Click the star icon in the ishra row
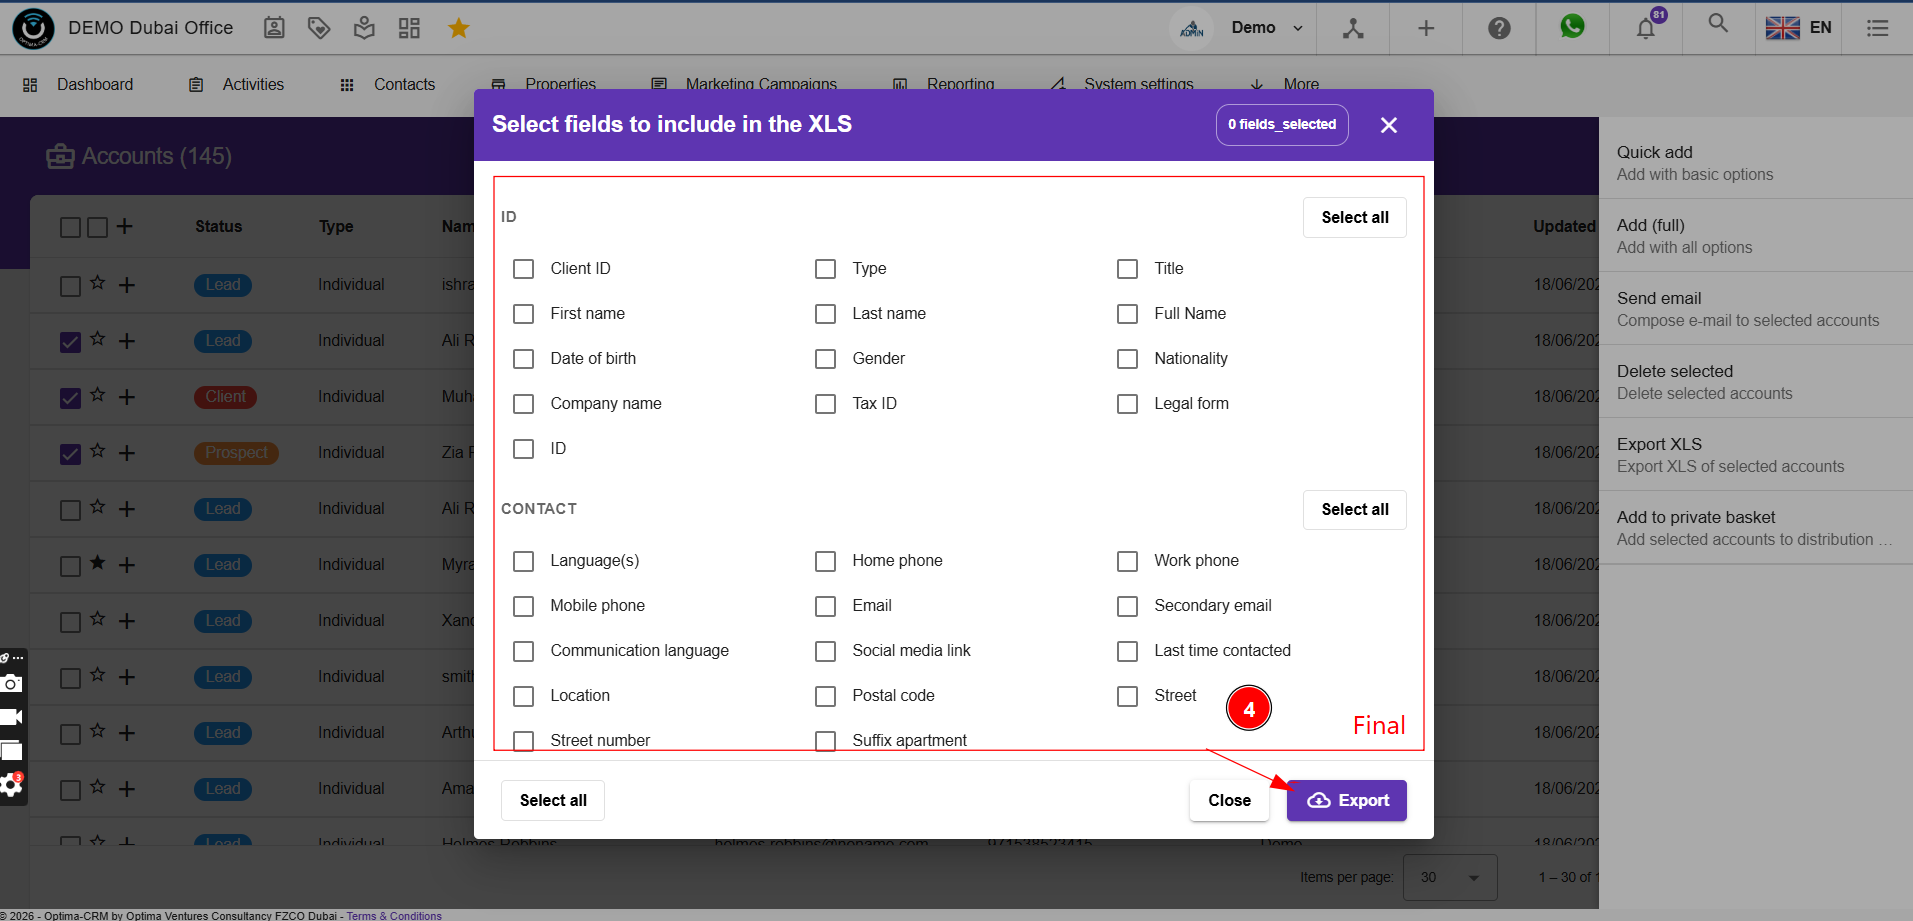Screen dimensions: 1913x921 [97, 283]
